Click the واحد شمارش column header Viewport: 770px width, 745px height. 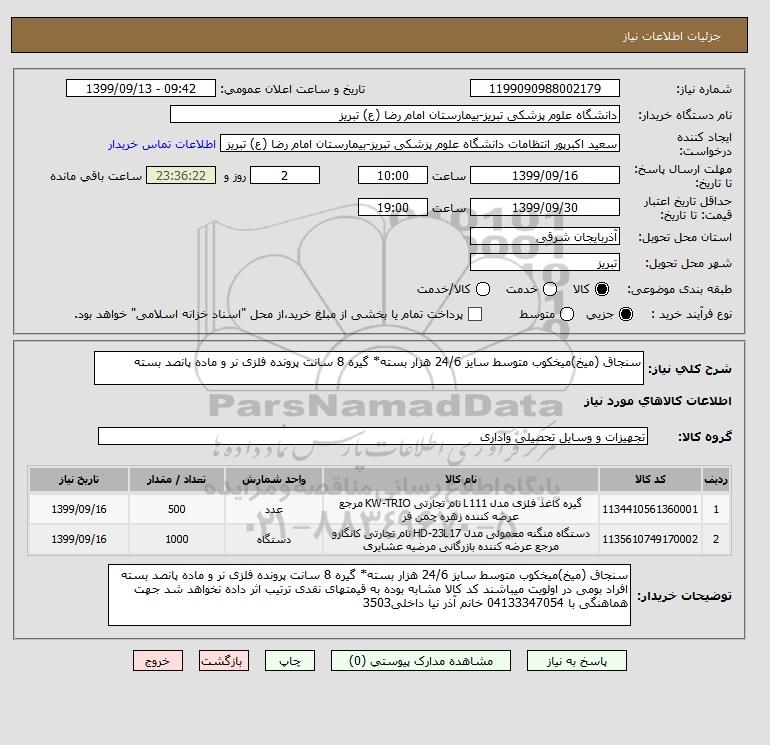pos(274,479)
